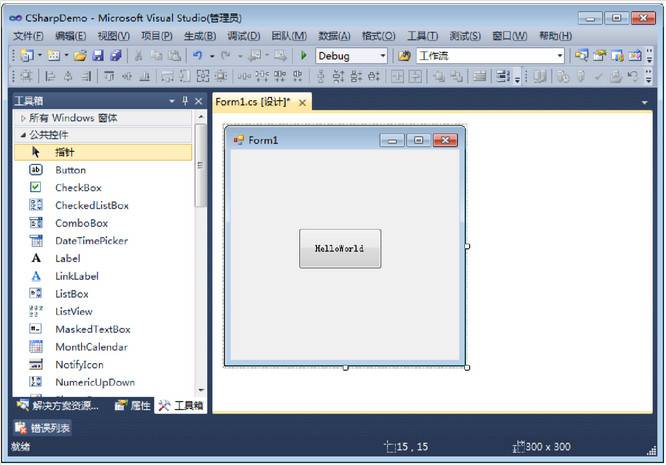Viewport: 666px width, 465px height.
Task: Click the Save All icon
Action: pyautogui.click(x=116, y=56)
